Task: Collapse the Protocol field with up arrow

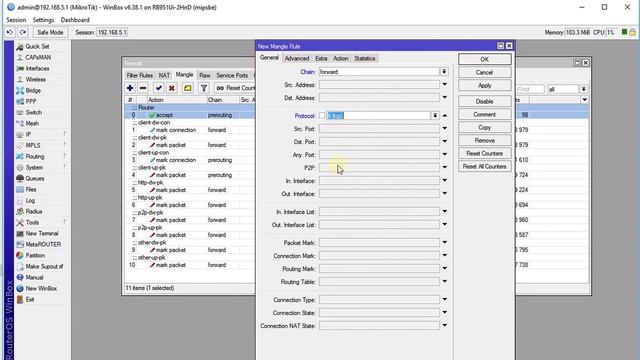Action: [444, 116]
